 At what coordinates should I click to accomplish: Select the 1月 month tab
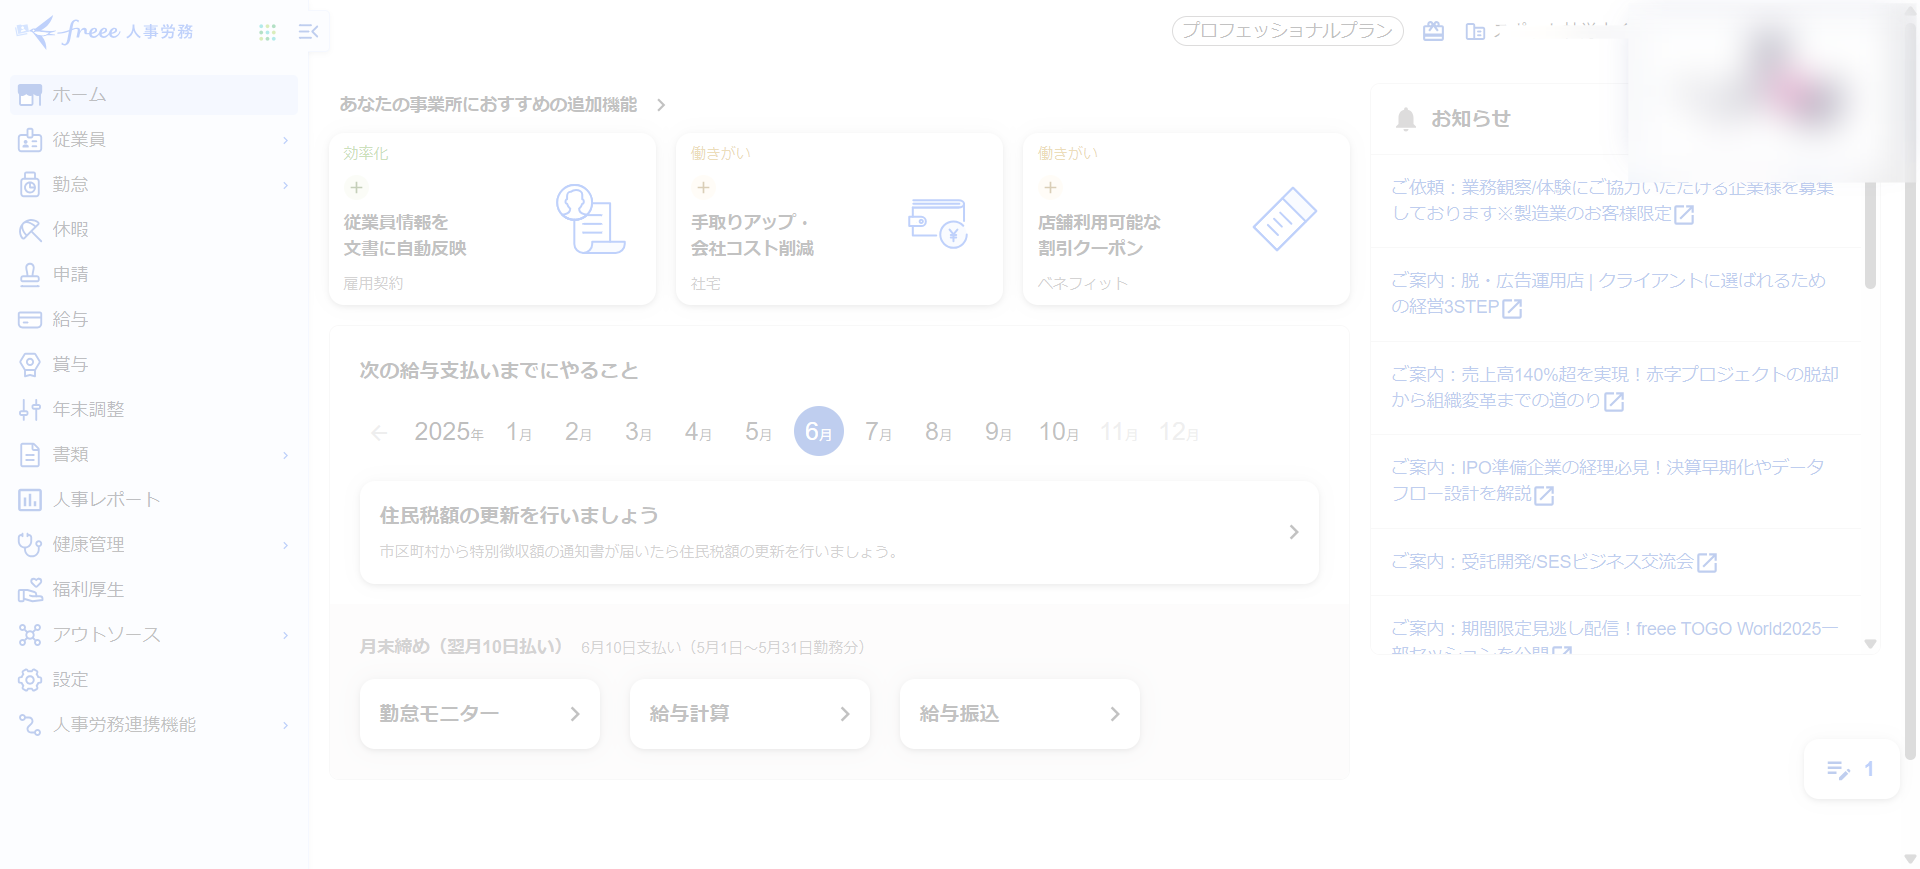tap(519, 432)
